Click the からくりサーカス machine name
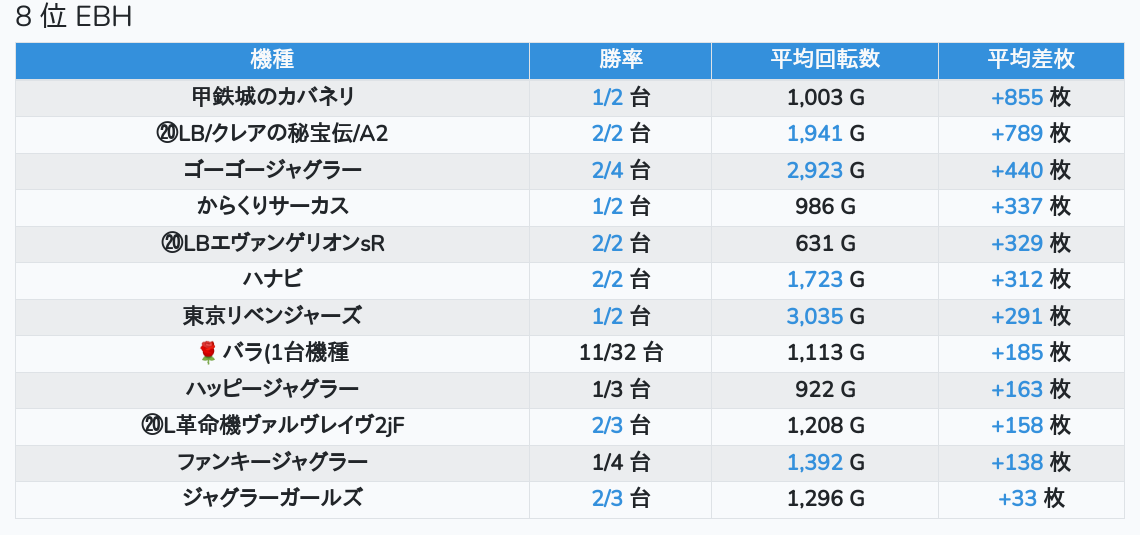Image resolution: width=1140 pixels, height=535 pixels. (272, 206)
